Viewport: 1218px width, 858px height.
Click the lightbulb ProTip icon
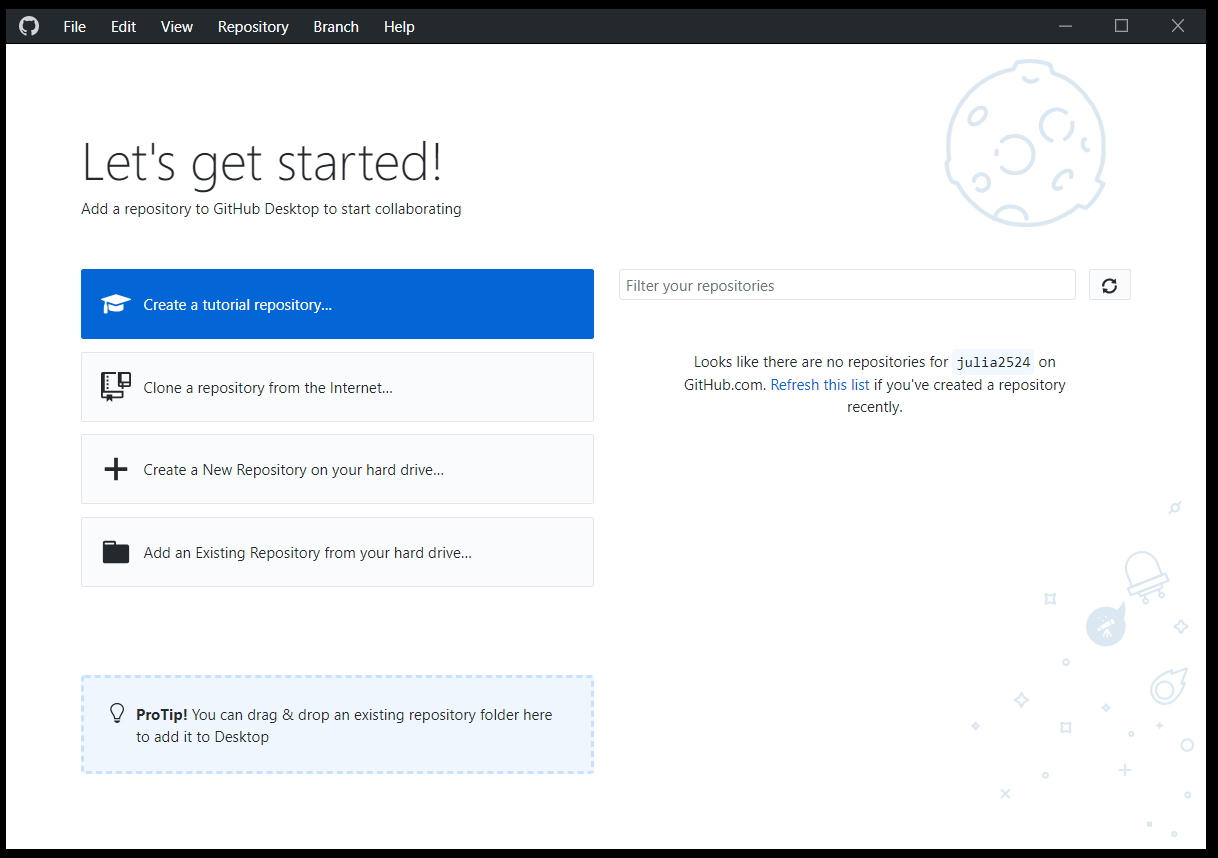(x=117, y=713)
